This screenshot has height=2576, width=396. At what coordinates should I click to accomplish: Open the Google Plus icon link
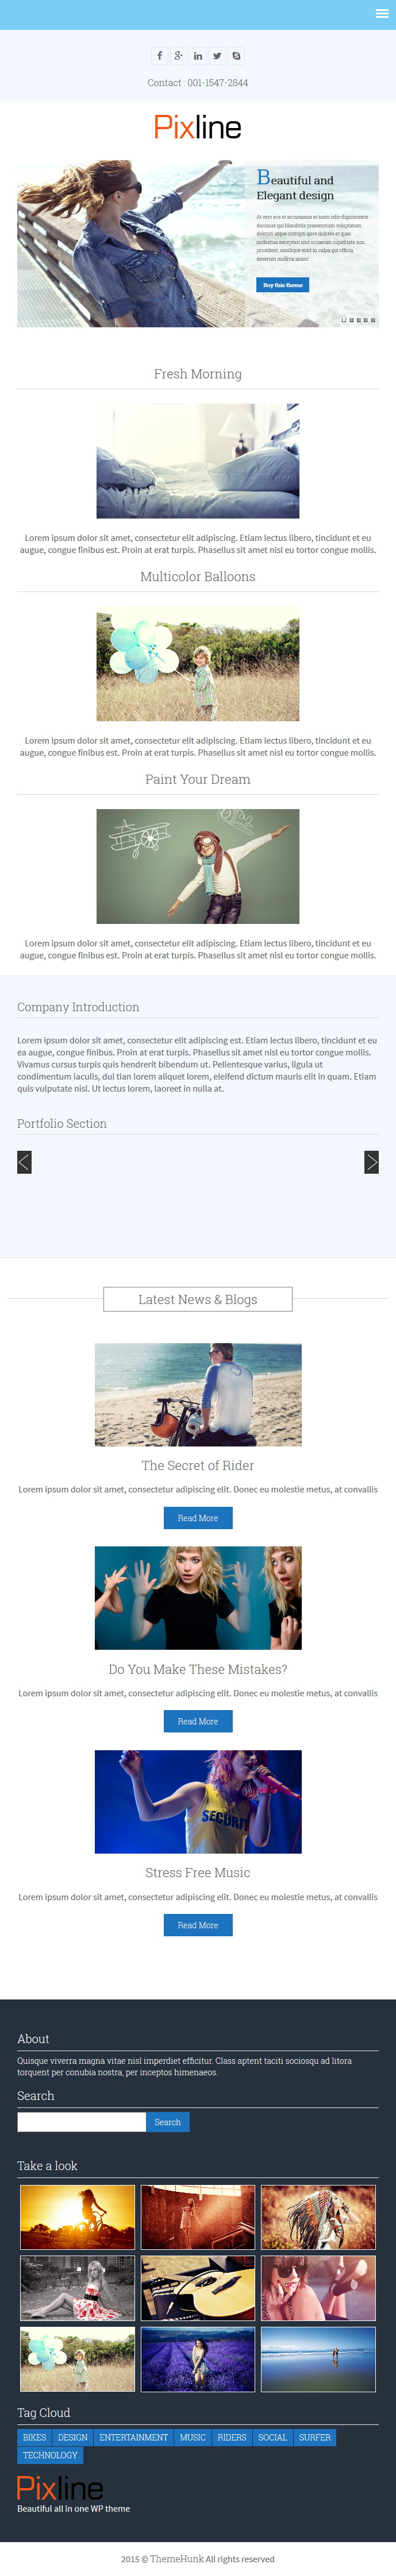pyautogui.click(x=179, y=56)
